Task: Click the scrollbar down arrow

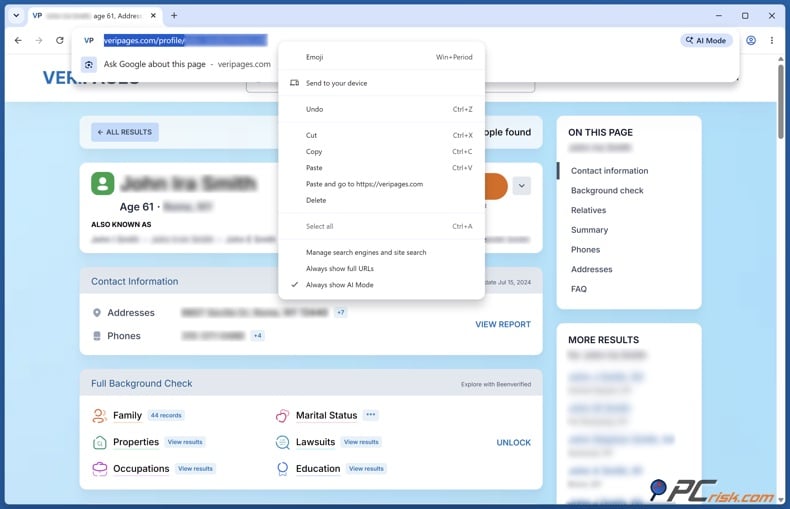Action: click(x=781, y=500)
